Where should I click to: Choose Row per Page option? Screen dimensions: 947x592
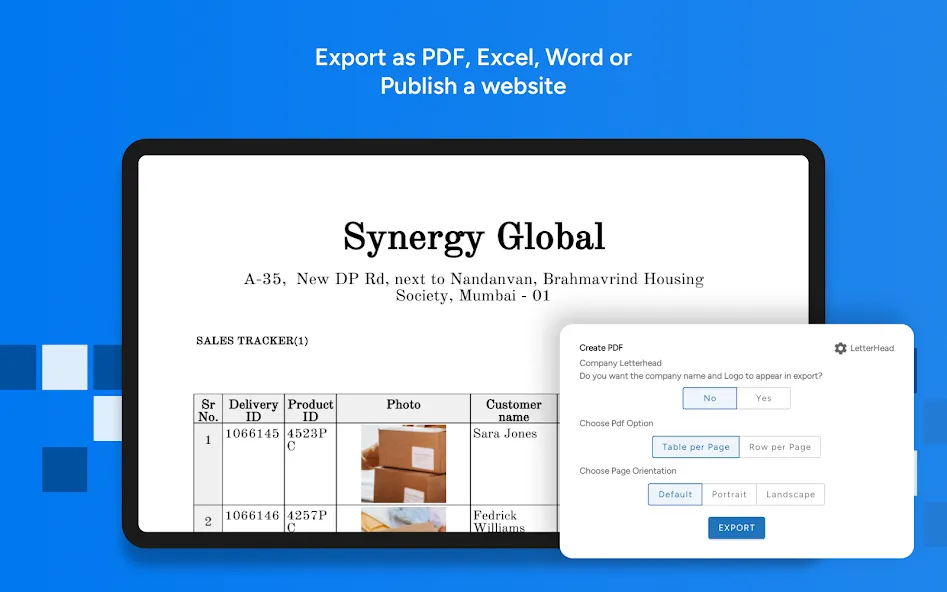click(x=780, y=447)
